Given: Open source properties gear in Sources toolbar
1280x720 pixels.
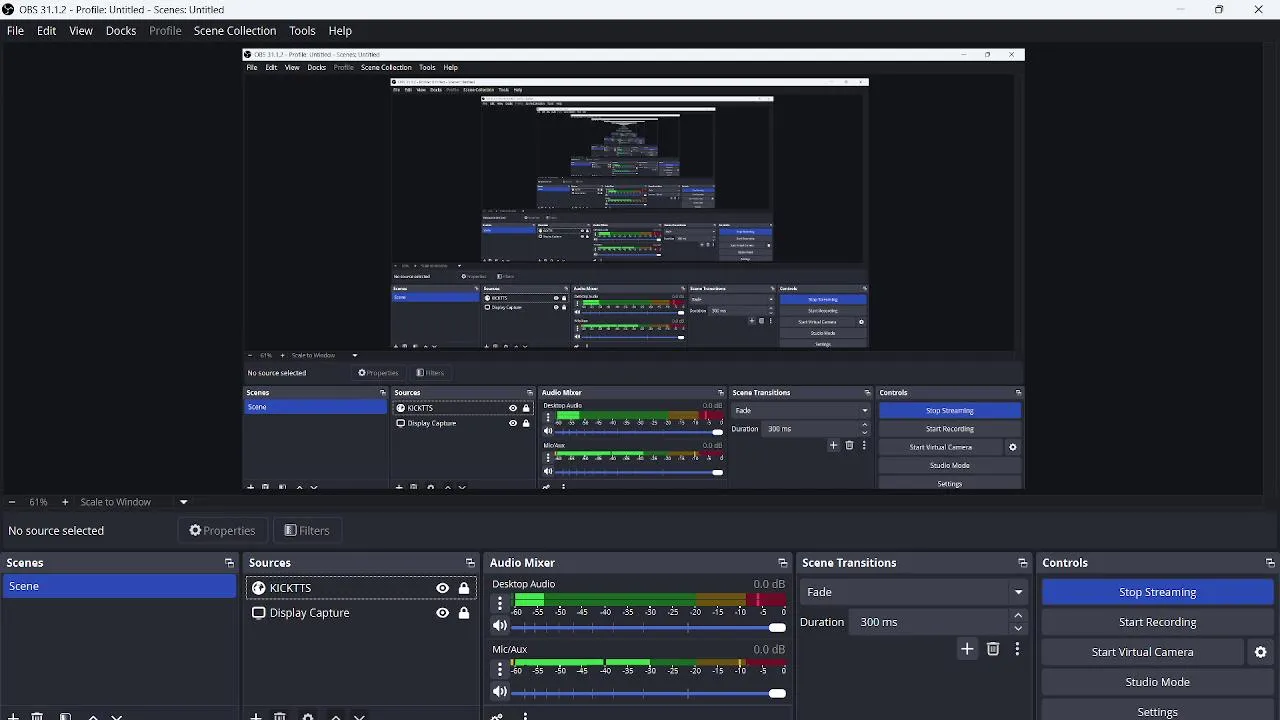Looking at the screenshot, I should click(x=308, y=716).
